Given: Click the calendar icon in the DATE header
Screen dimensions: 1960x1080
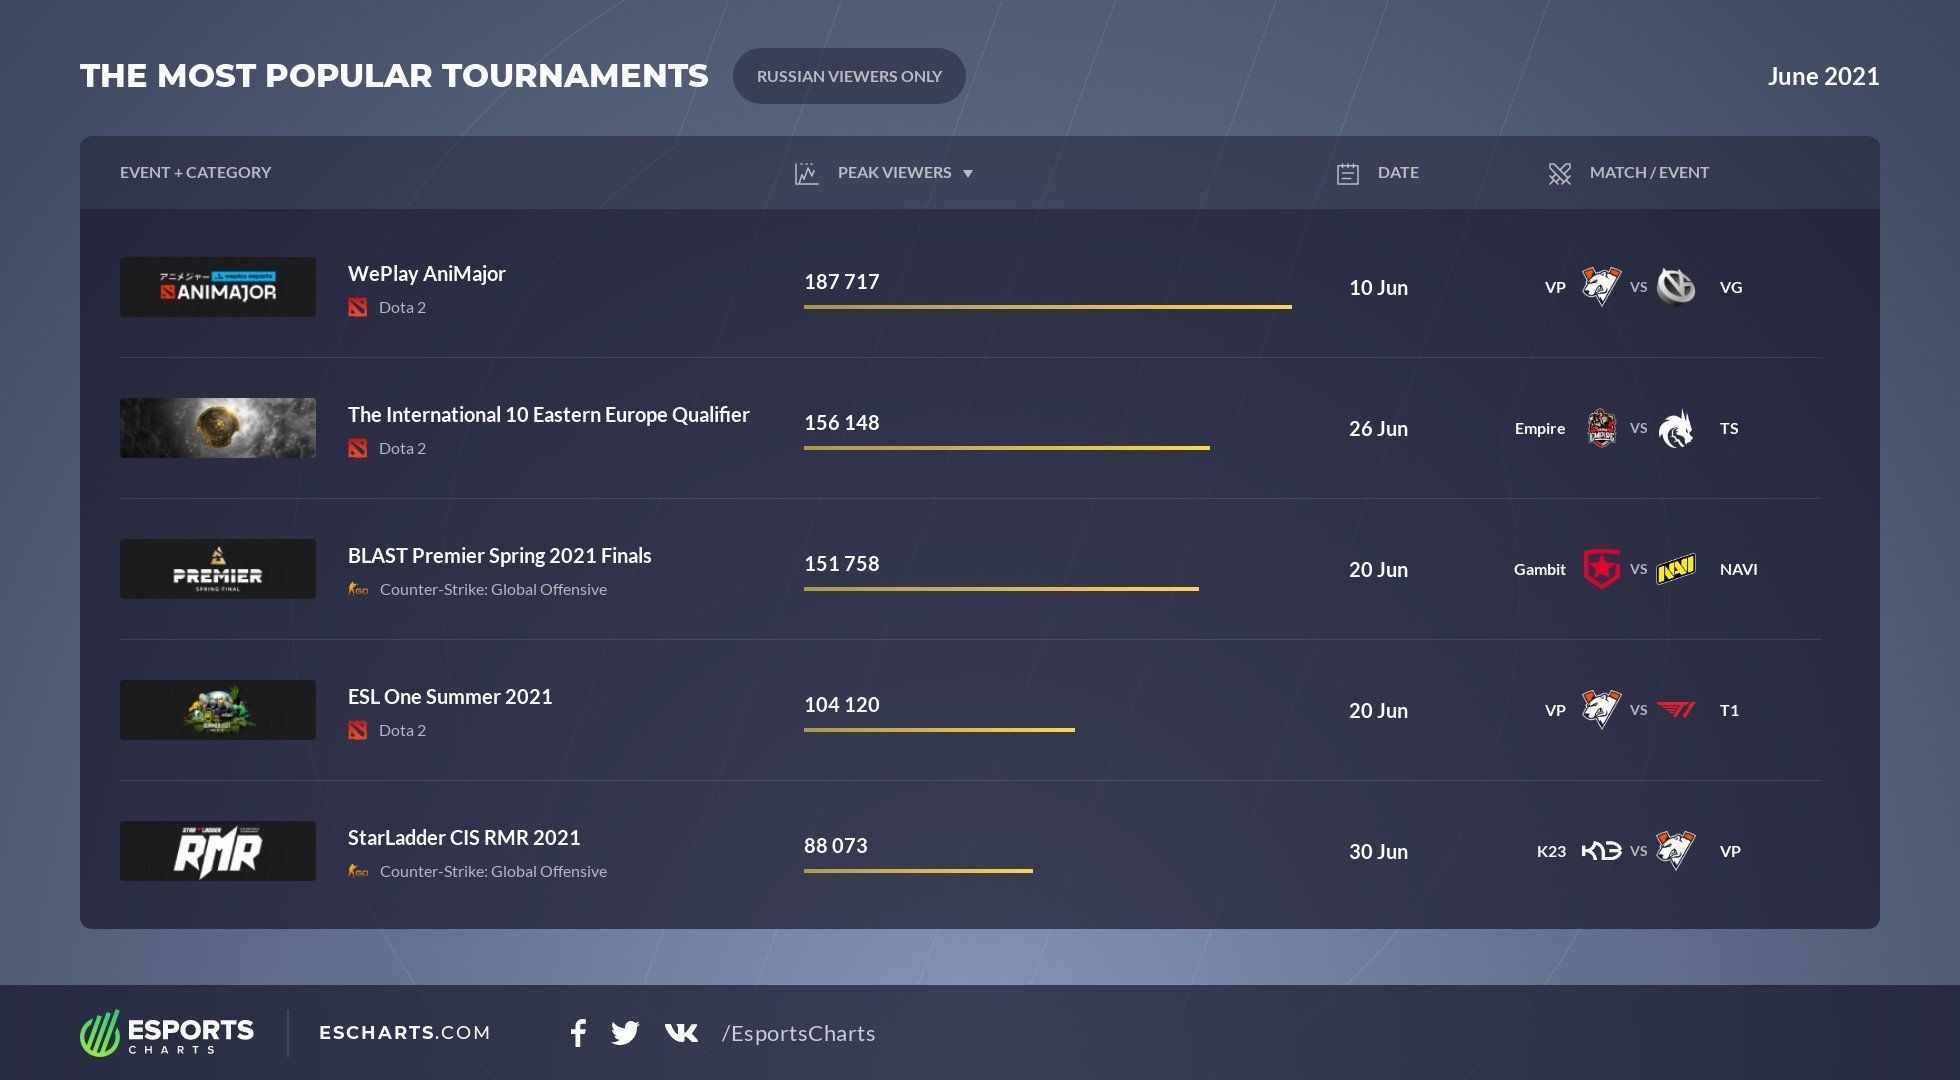Looking at the screenshot, I should click(1348, 172).
